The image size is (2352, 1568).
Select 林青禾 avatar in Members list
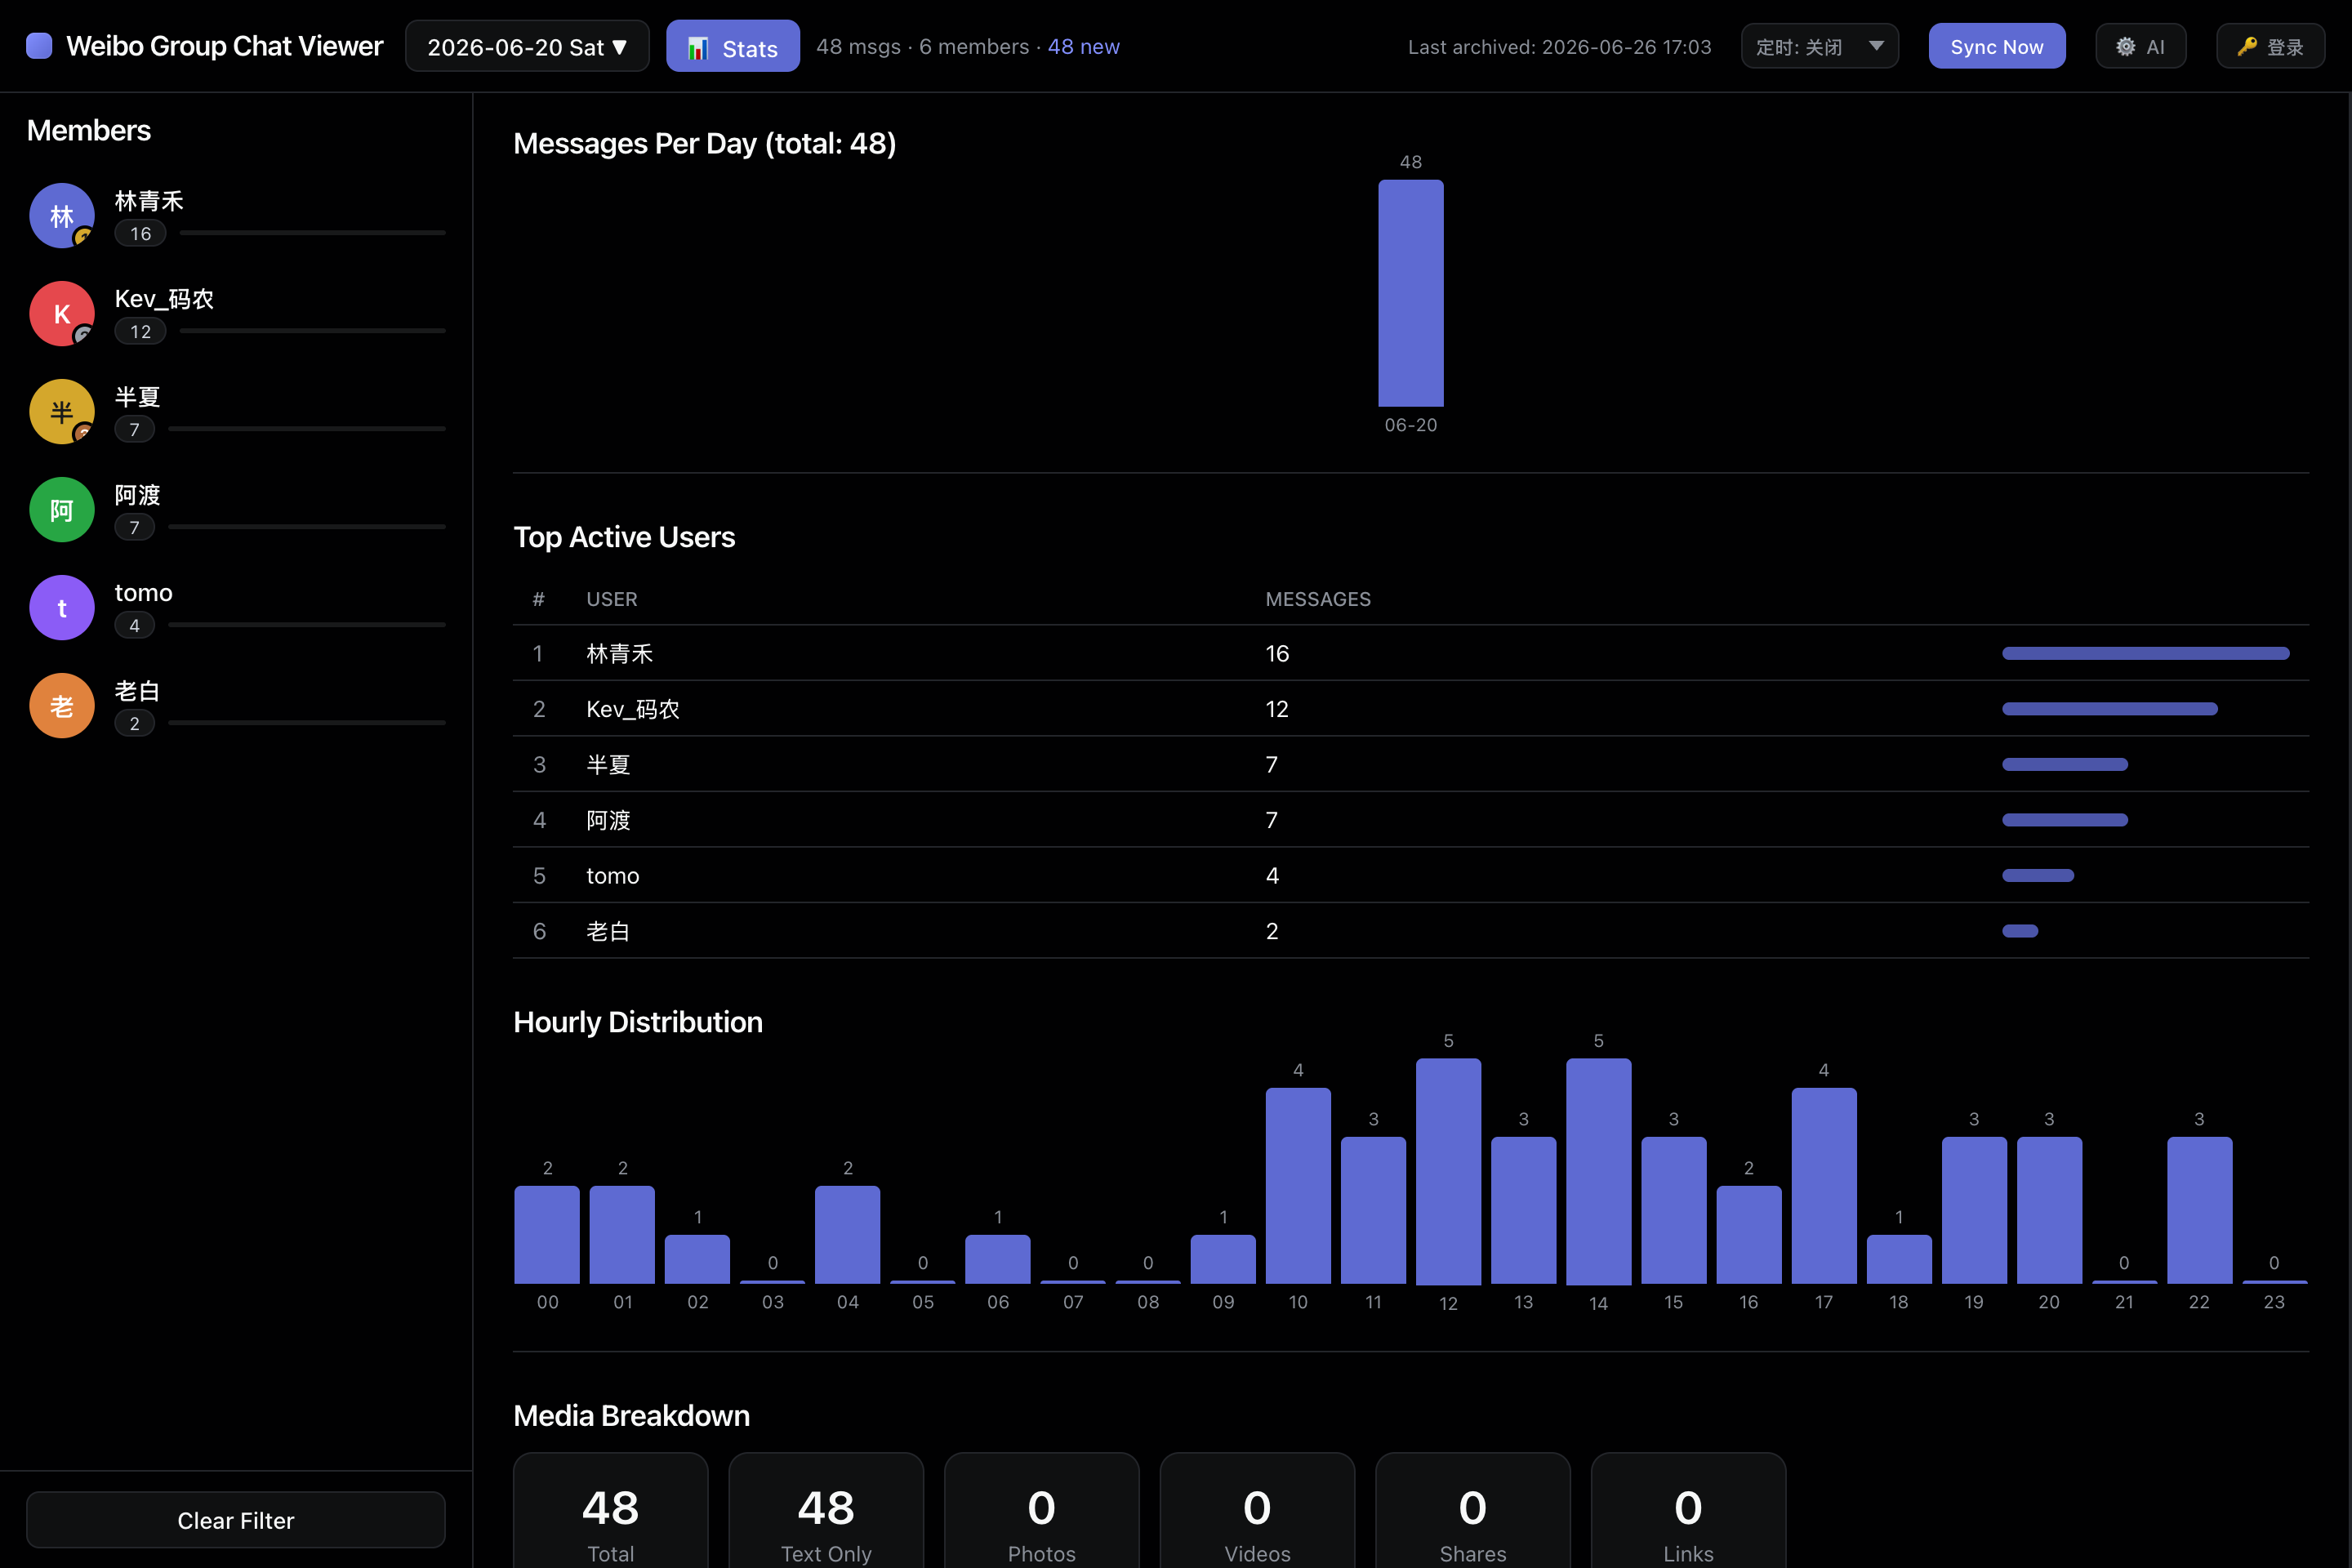[x=62, y=215]
